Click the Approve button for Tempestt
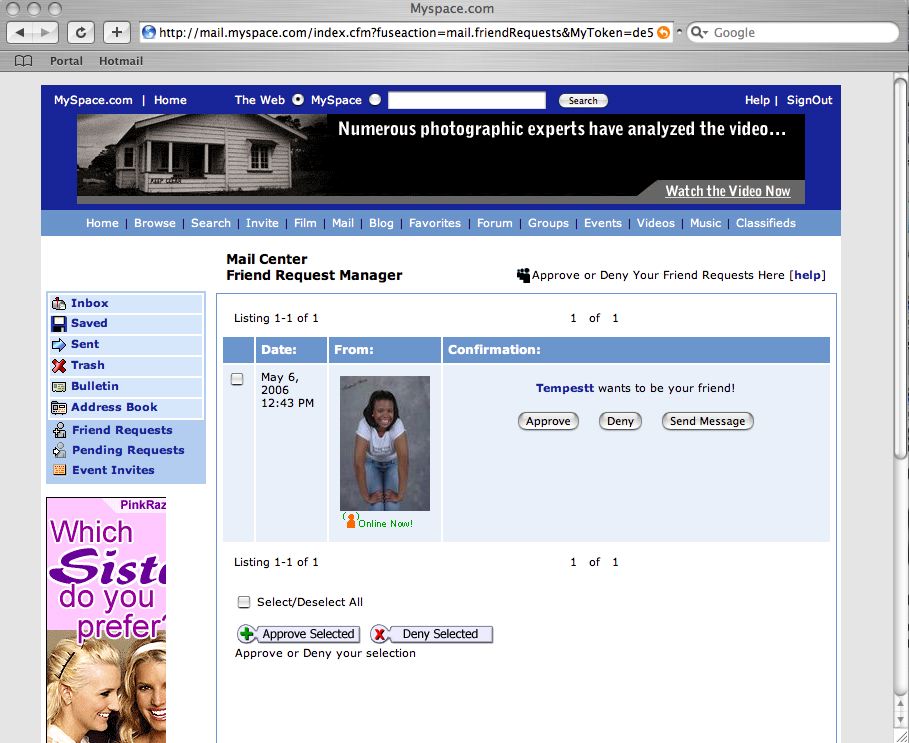Image resolution: width=909 pixels, height=743 pixels. coord(548,421)
